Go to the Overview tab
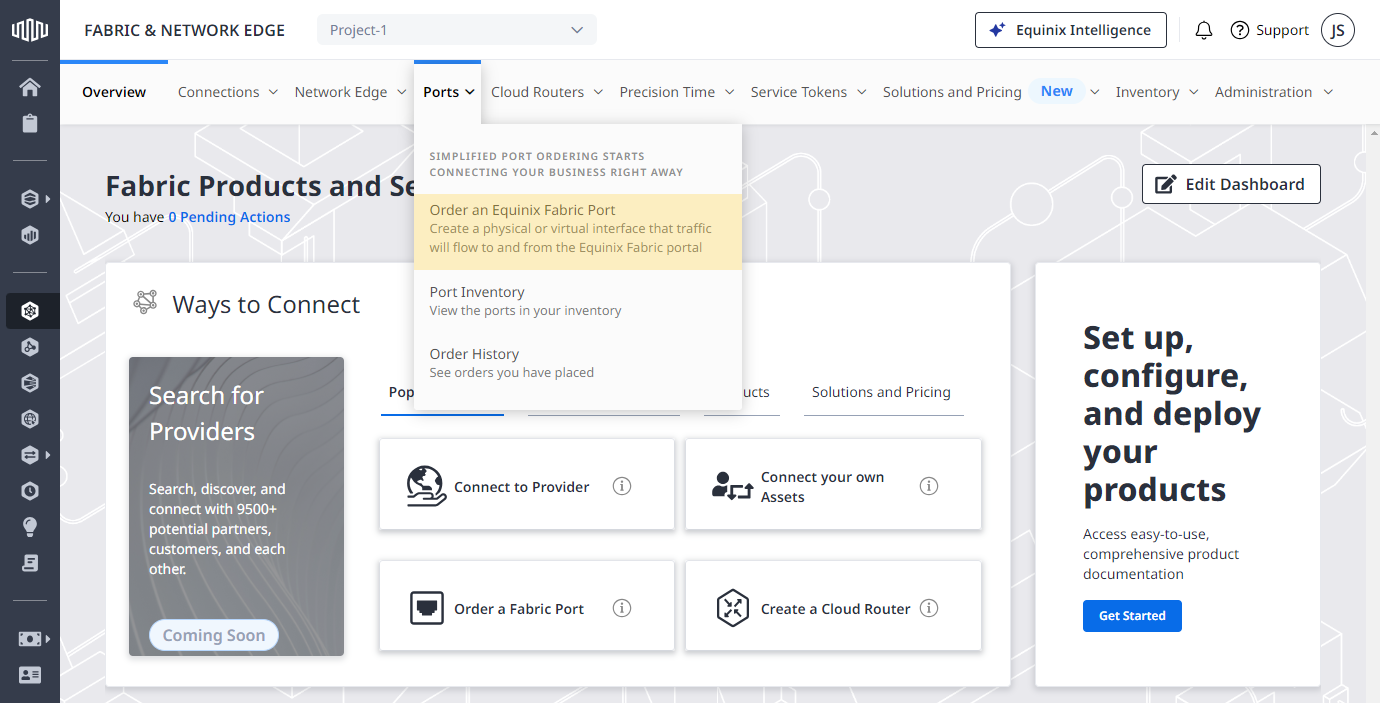1380x703 pixels. [x=114, y=92]
